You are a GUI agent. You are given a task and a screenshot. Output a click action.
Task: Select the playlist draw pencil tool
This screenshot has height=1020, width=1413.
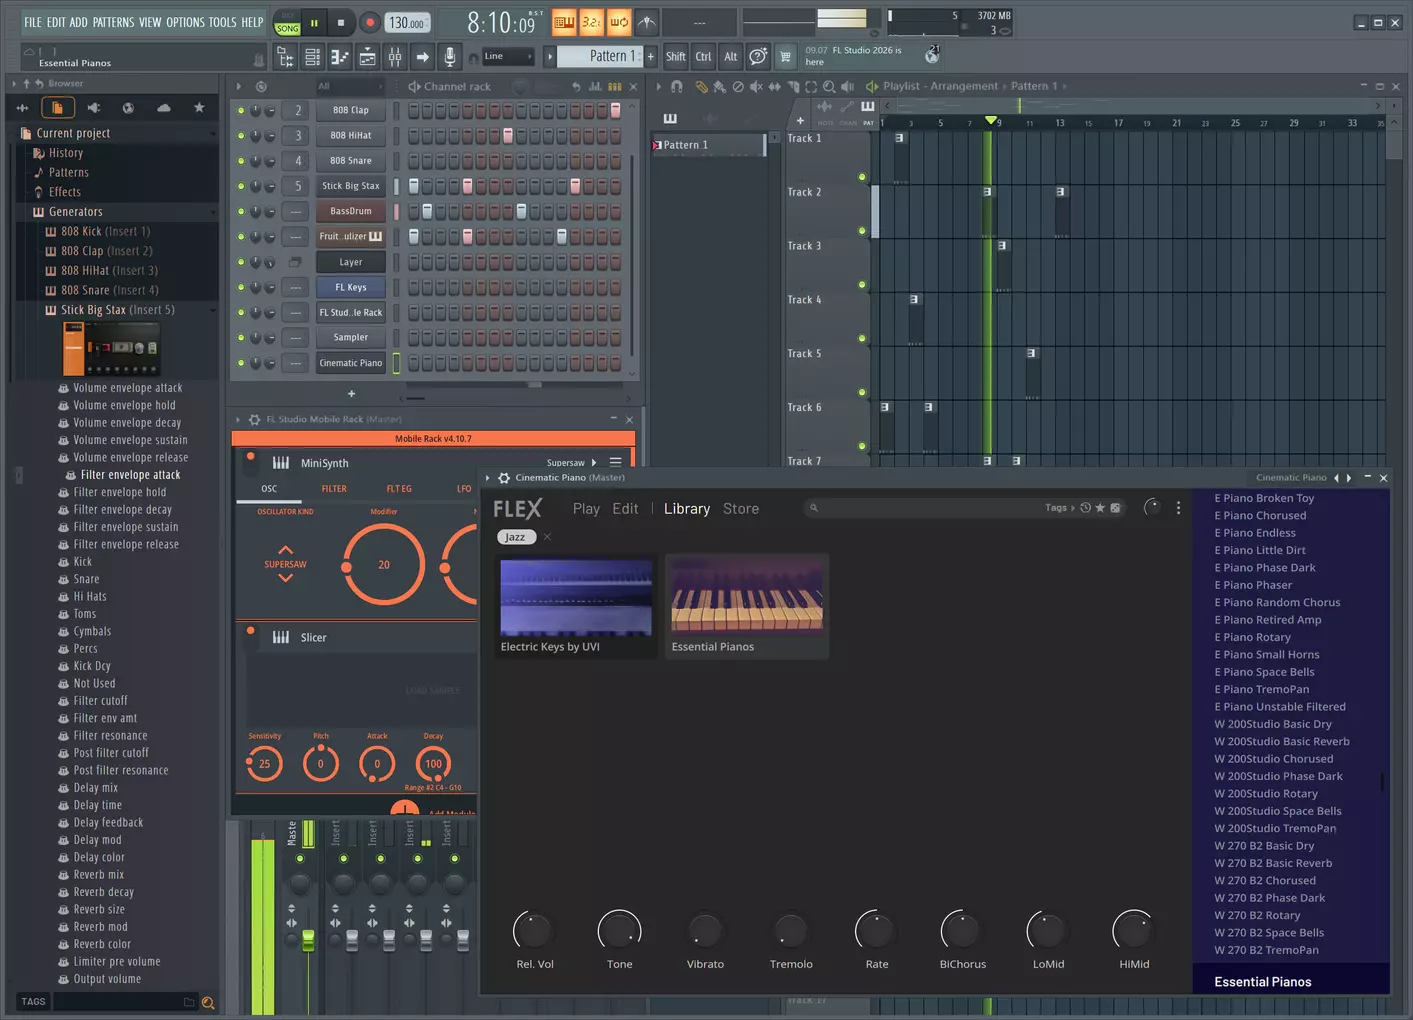point(701,87)
